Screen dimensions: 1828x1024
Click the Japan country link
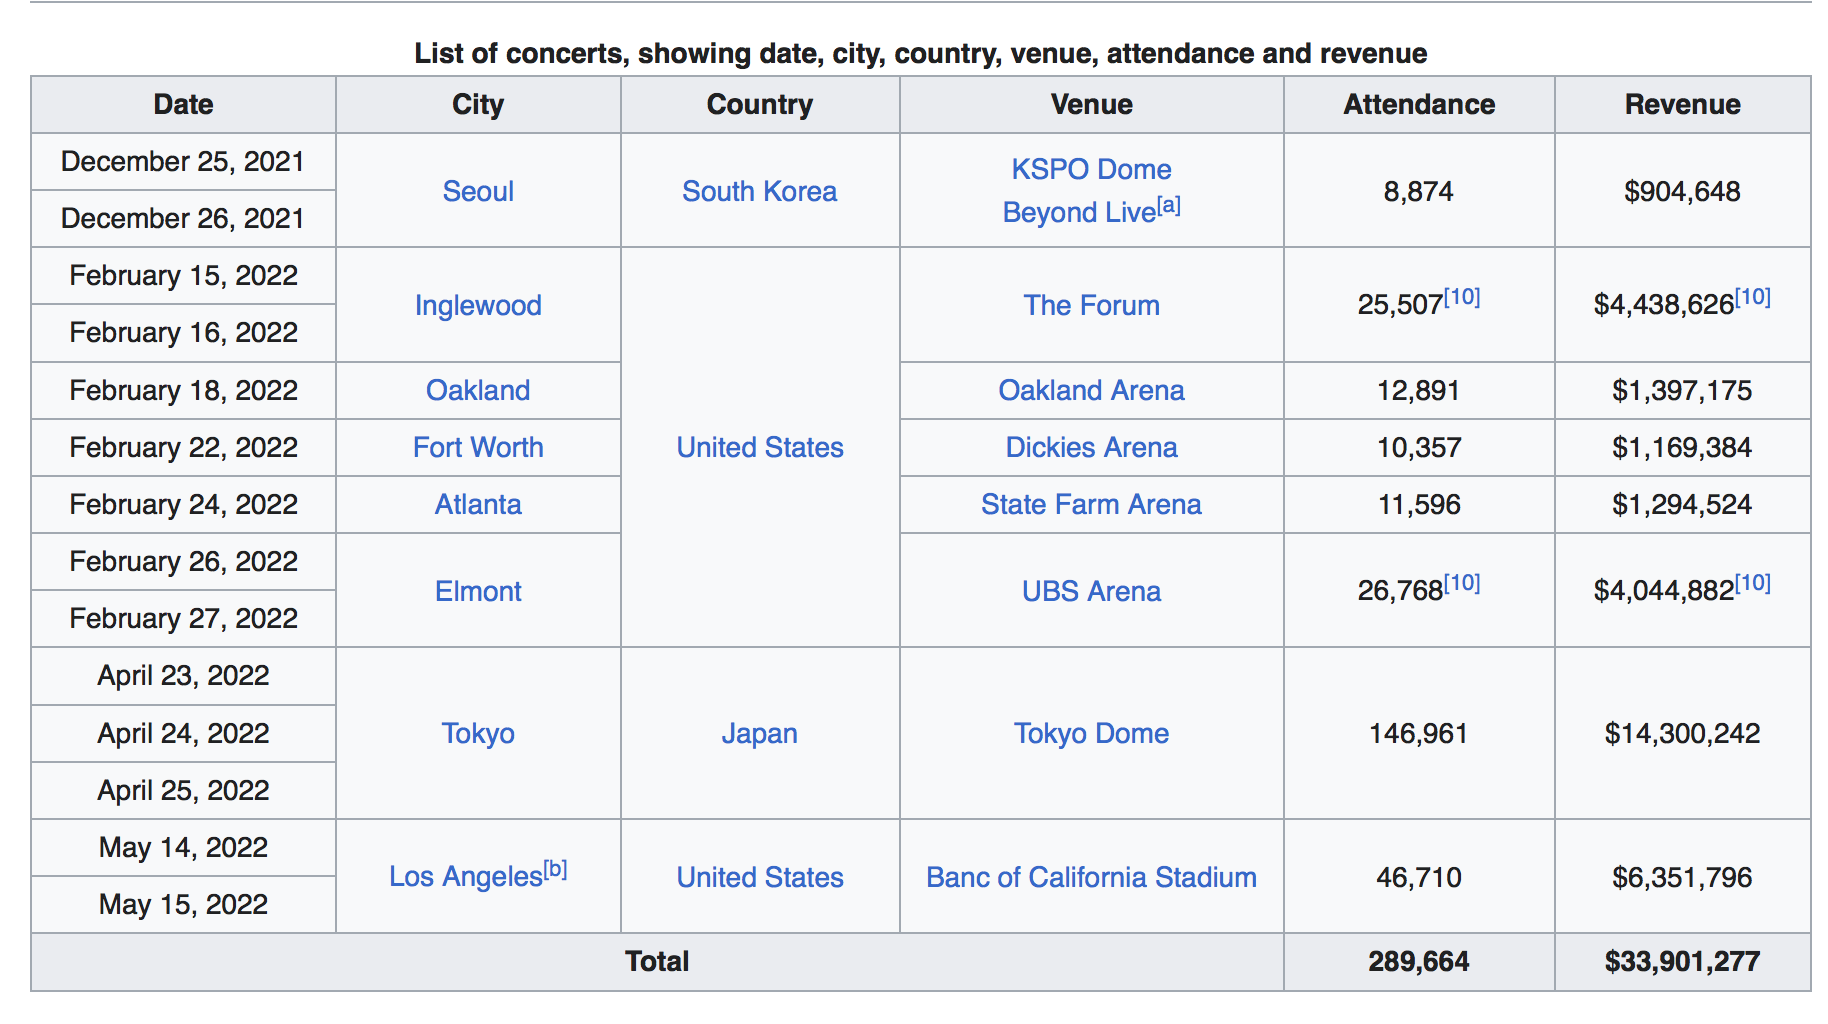(x=759, y=733)
